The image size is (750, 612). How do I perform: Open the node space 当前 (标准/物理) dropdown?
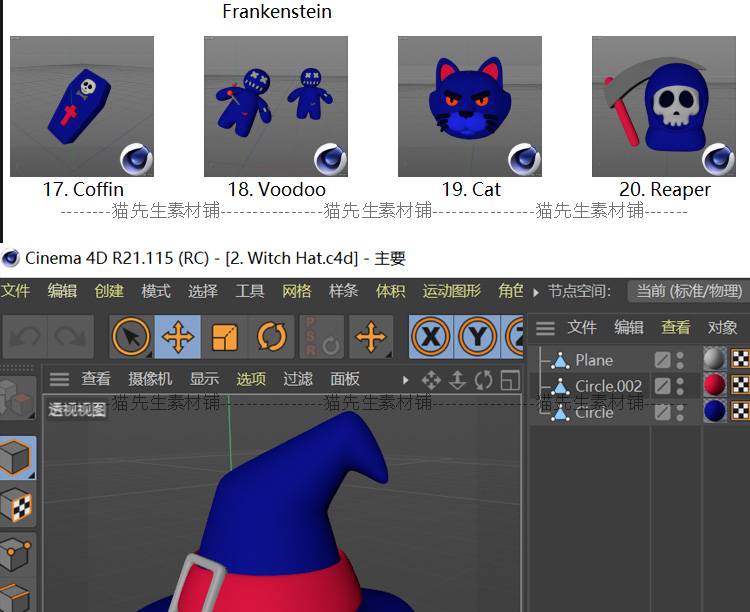coord(688,291)
